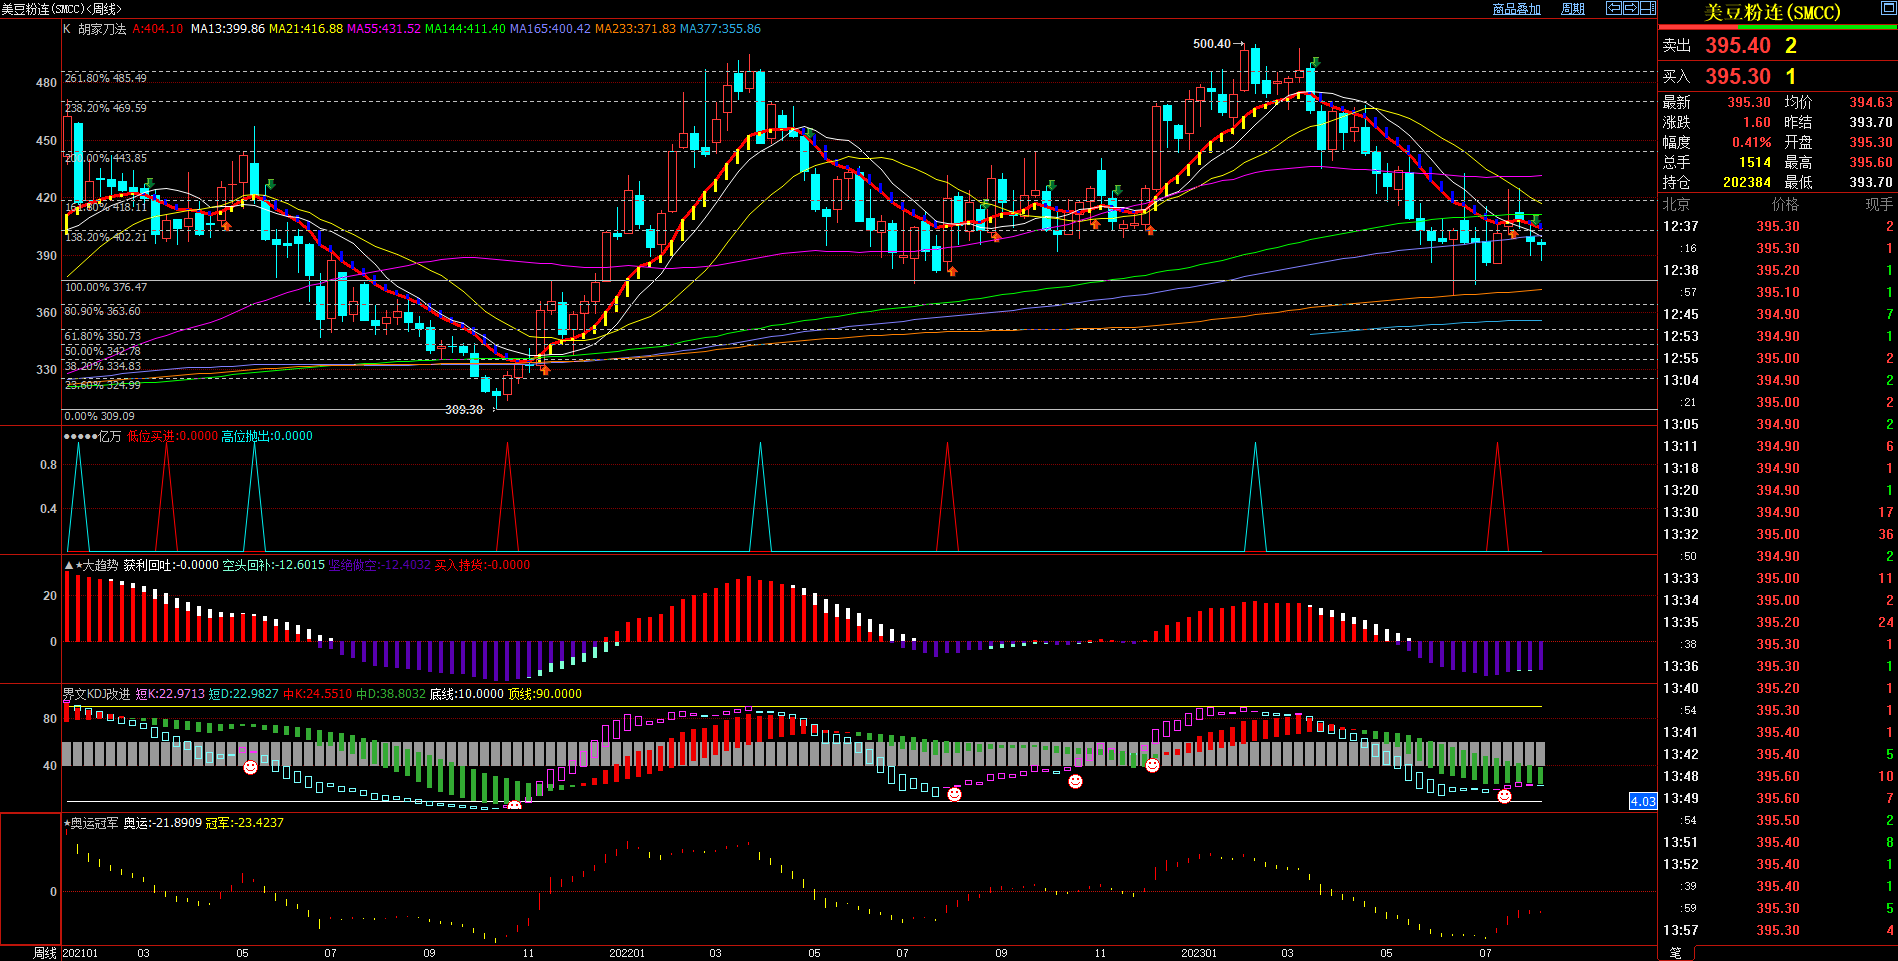The image size is (1898, 961).
Task: Open the 商品叠加 overlay link
Action: [x=1516, y=9]
